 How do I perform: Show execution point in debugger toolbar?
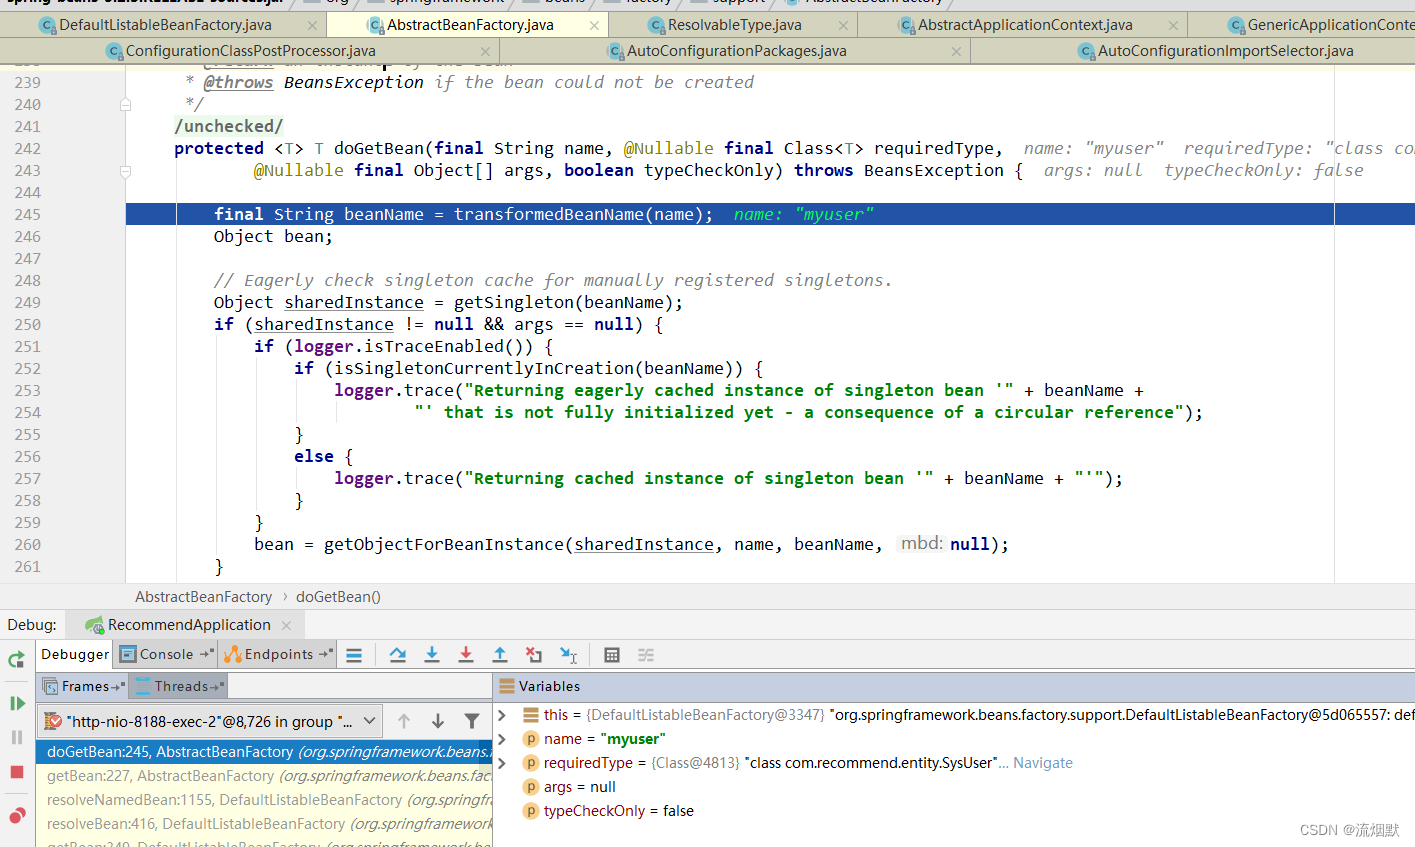[x=354, y=655]
